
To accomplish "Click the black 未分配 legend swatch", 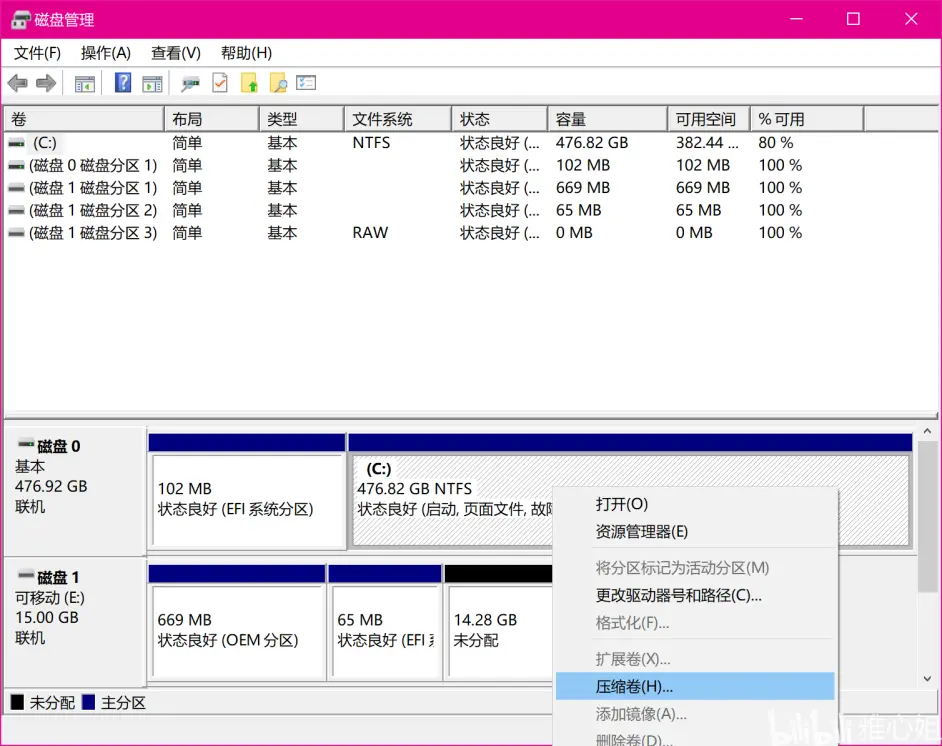I will tap(17, 702).
